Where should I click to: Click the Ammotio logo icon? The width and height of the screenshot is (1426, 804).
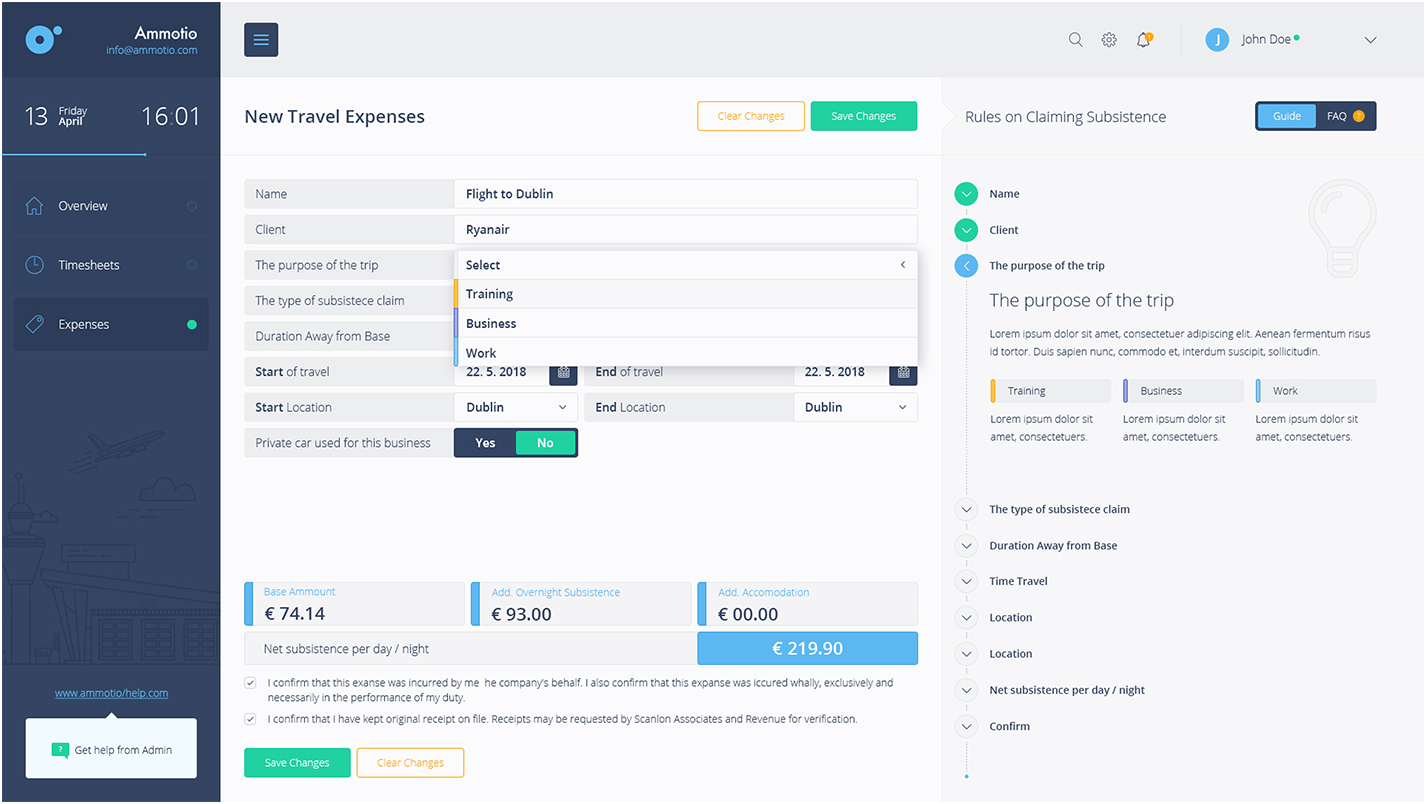click(x=42, y=40)
